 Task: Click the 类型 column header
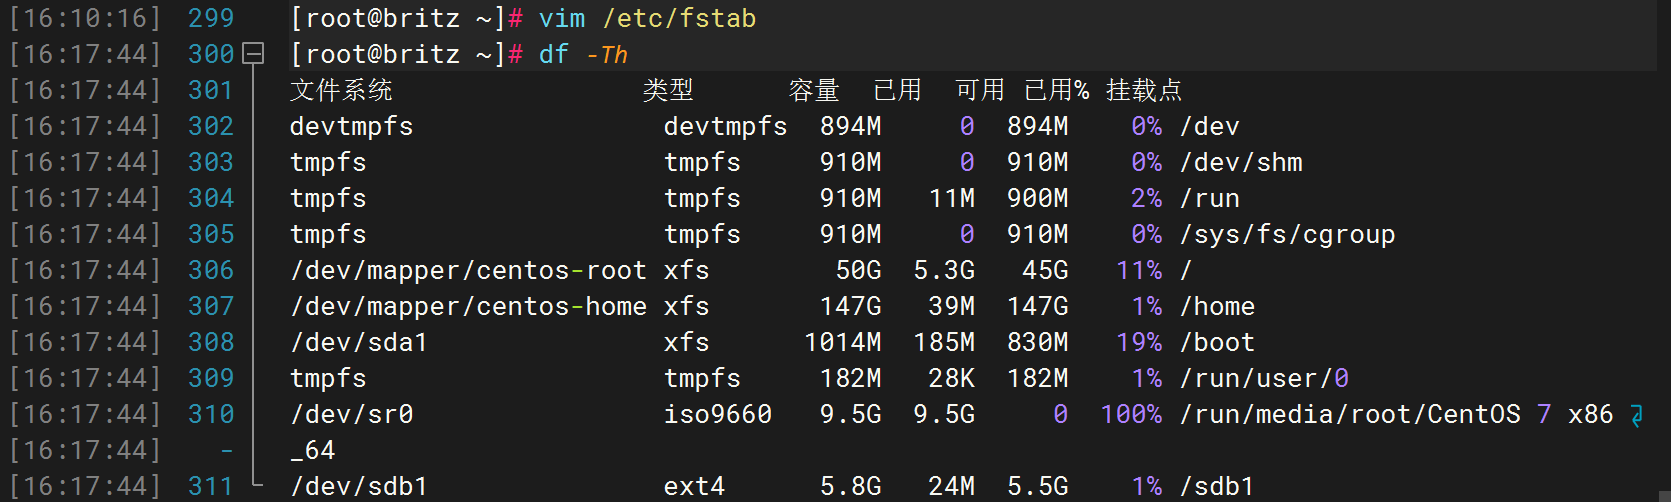coord(668,90)
